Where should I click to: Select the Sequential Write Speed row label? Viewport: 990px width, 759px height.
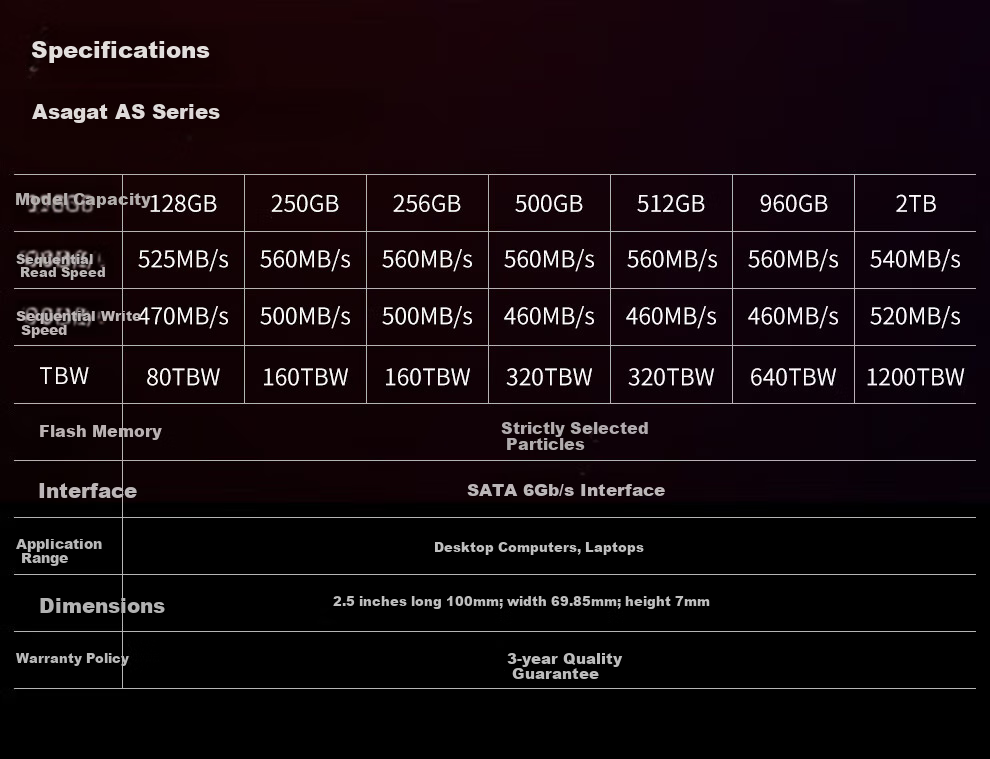pos(78,323)
